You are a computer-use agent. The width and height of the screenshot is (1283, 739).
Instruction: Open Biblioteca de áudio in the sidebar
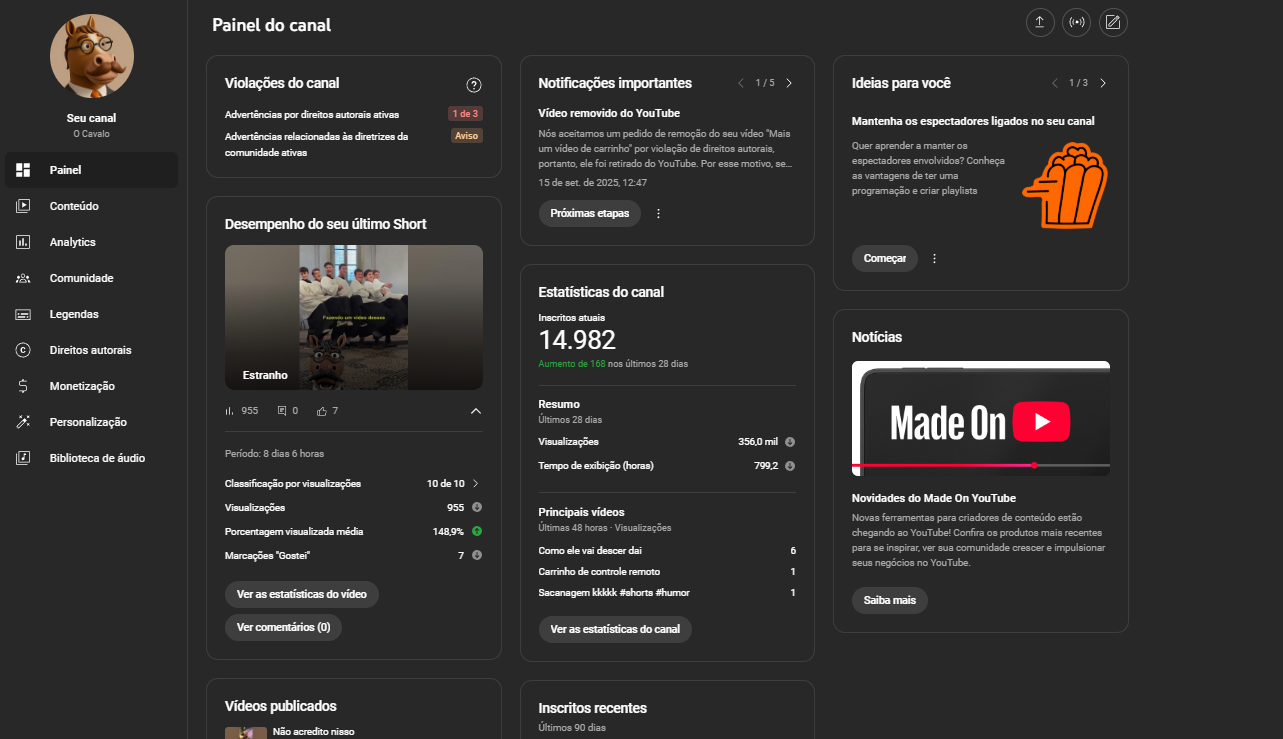97,458
